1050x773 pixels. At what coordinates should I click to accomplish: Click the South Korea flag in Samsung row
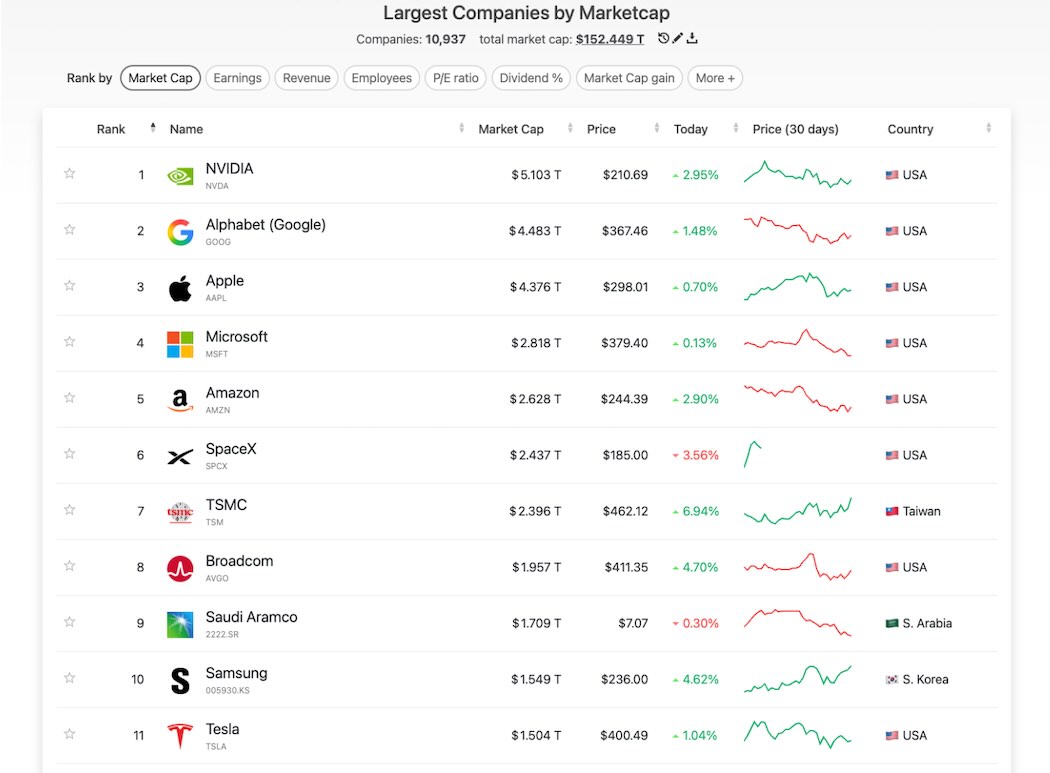tap(892, 679)
